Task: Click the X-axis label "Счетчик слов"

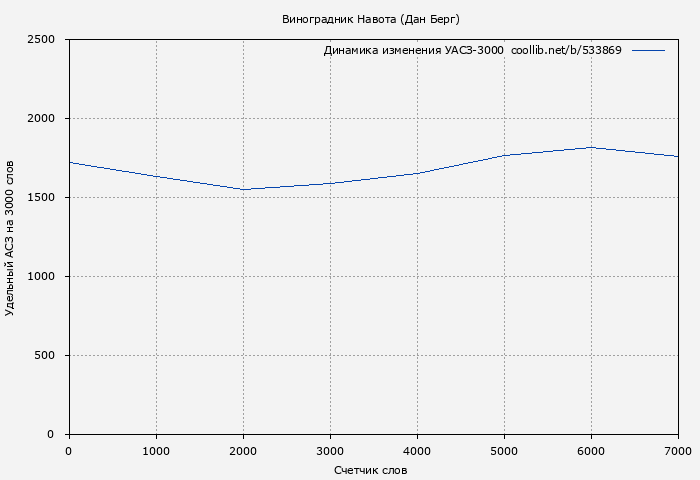Action: pyautogui.click(x=371, y=470)
